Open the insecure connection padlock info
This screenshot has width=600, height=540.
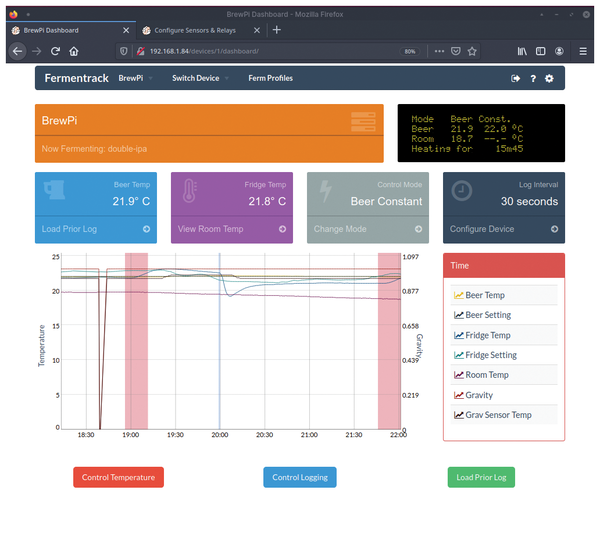click(140, 51)
